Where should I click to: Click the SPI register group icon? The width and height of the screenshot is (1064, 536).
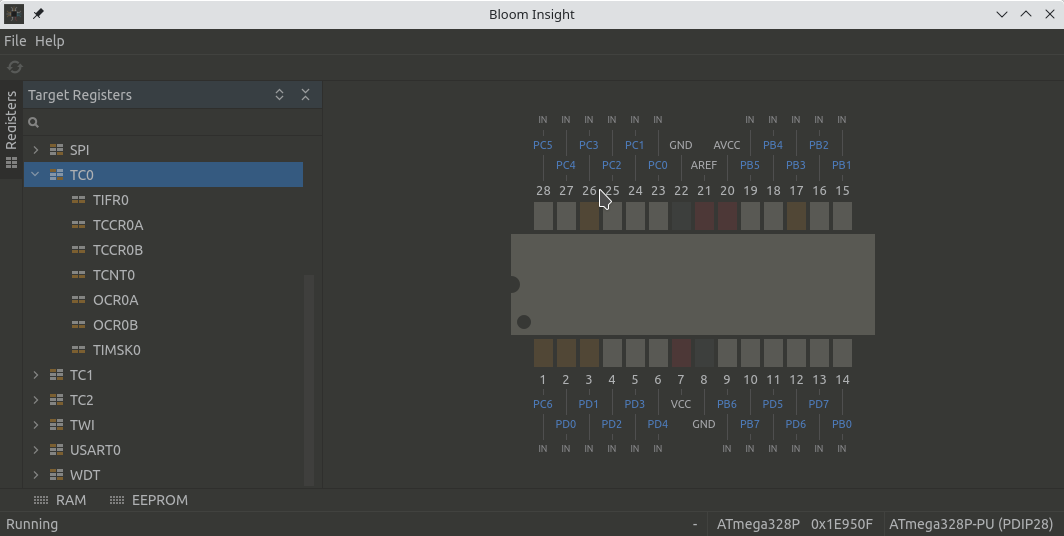(x=56, y=150)
